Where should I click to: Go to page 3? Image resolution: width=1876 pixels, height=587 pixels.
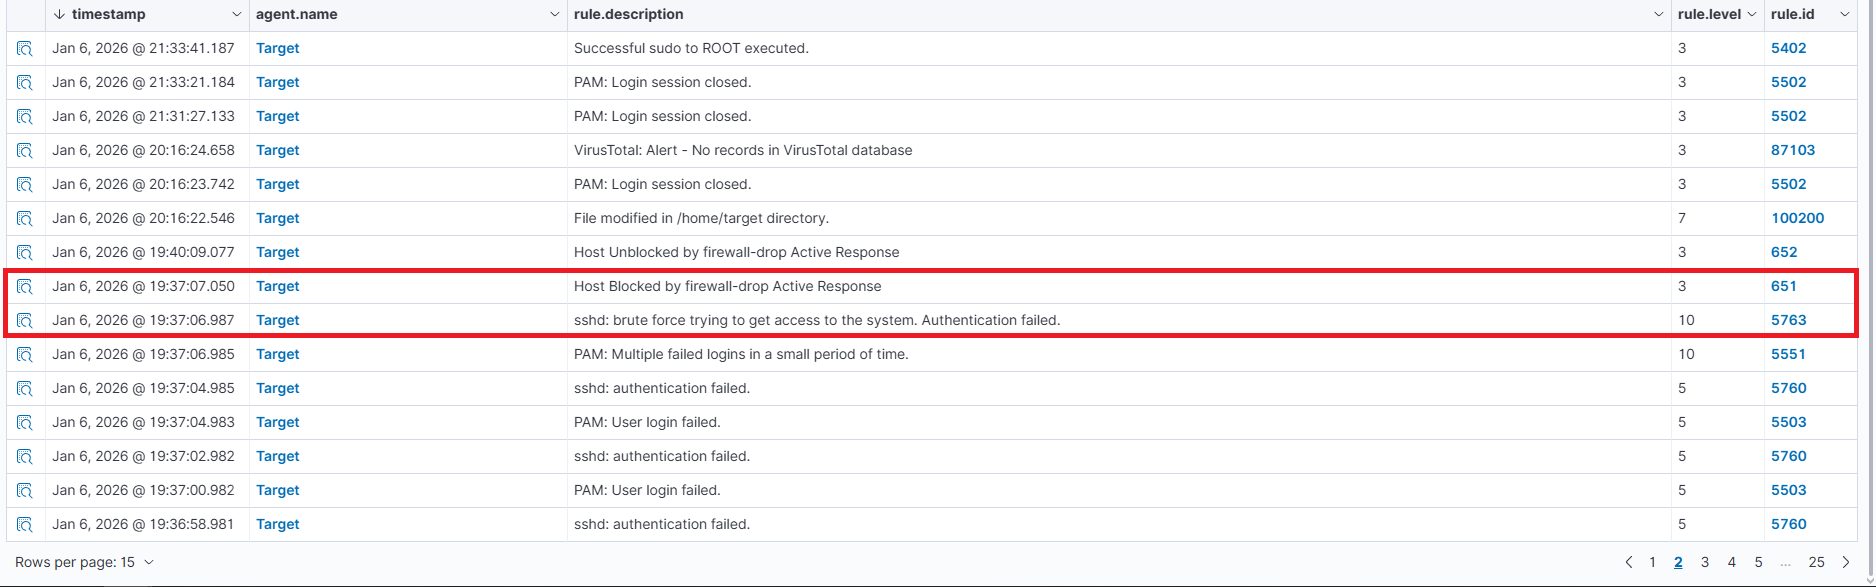(1705, 562)
